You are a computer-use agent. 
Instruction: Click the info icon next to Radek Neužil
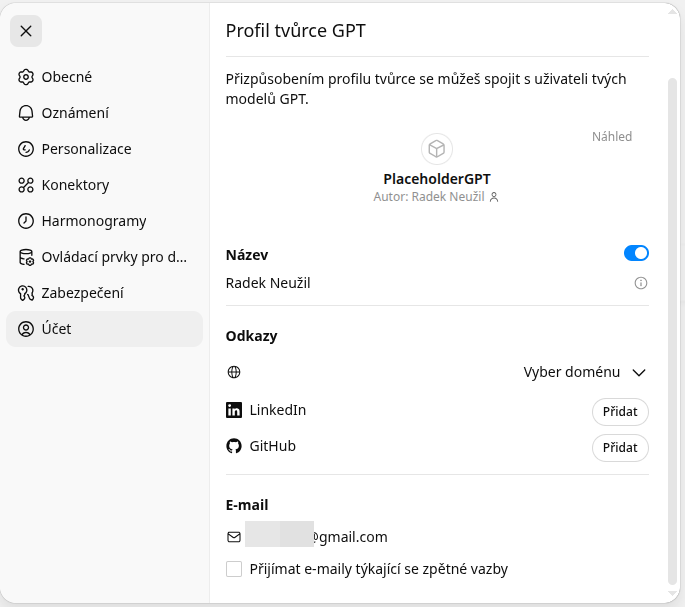click(x=641, y=283)
